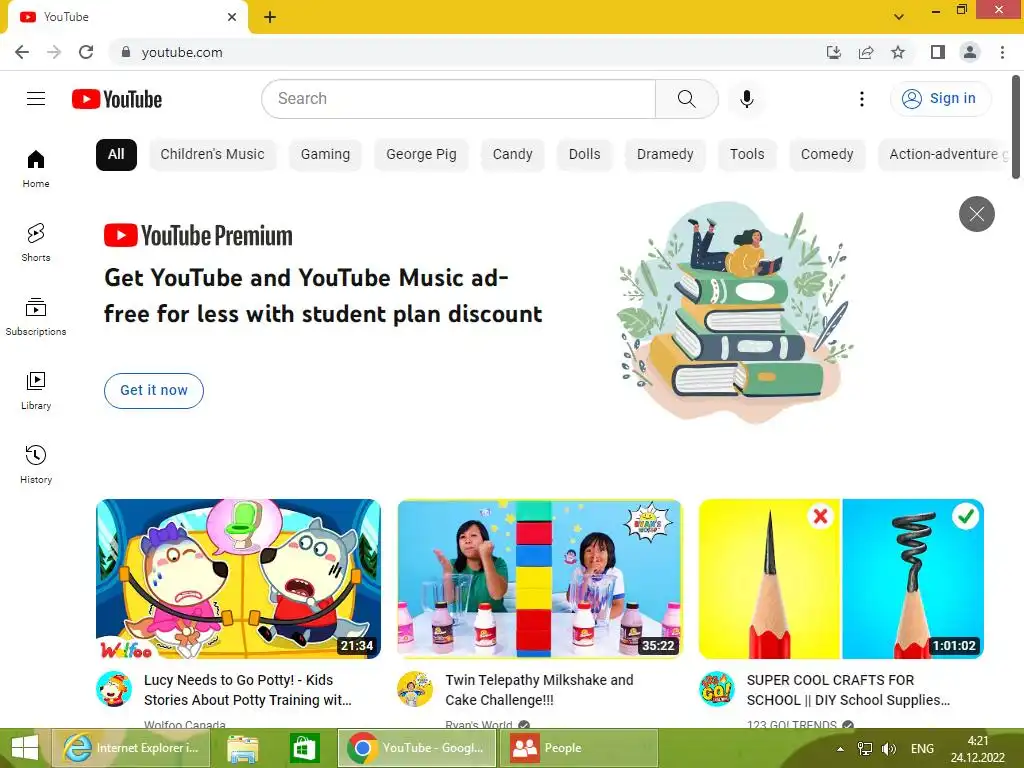Open the Chrome three-dot menu

[1002, 52]
